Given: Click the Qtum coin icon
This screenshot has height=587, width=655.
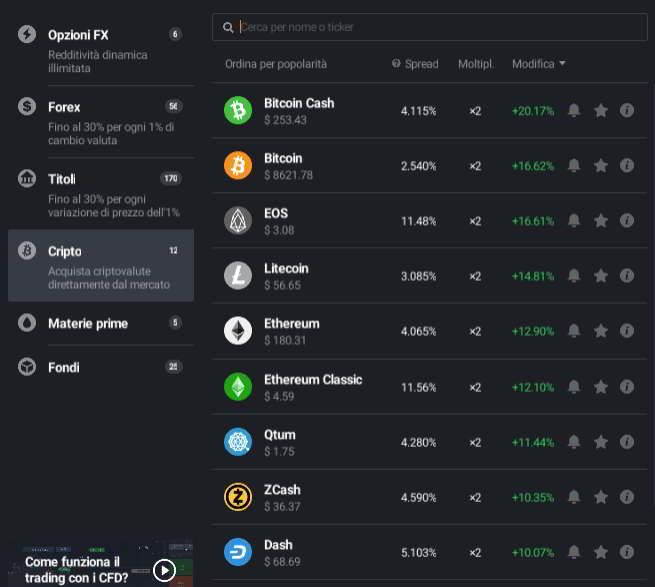Looking at the screenshot, I should point(238,441).
